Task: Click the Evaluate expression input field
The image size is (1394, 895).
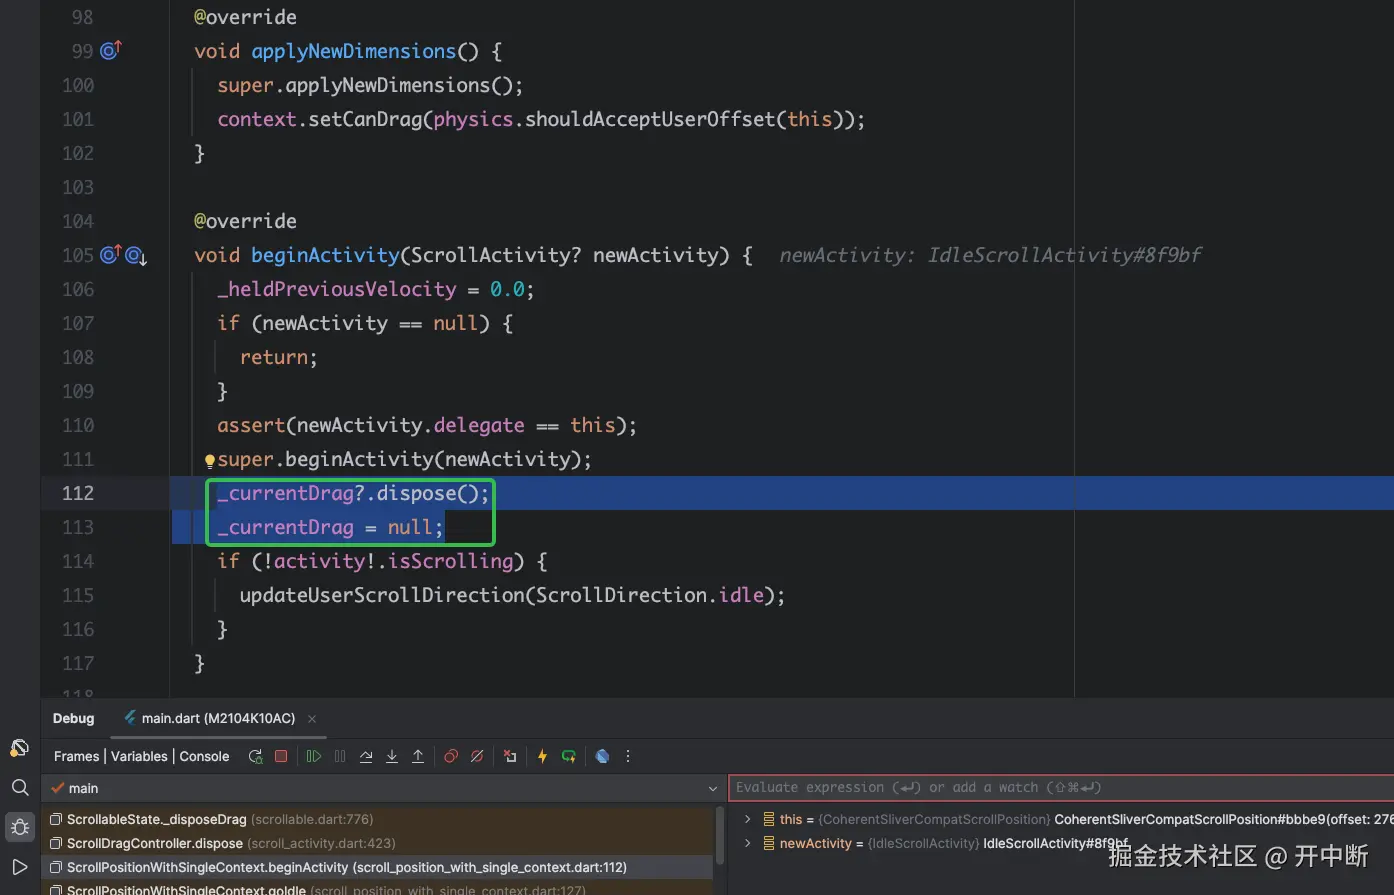Action: [x=1061, y=788]
